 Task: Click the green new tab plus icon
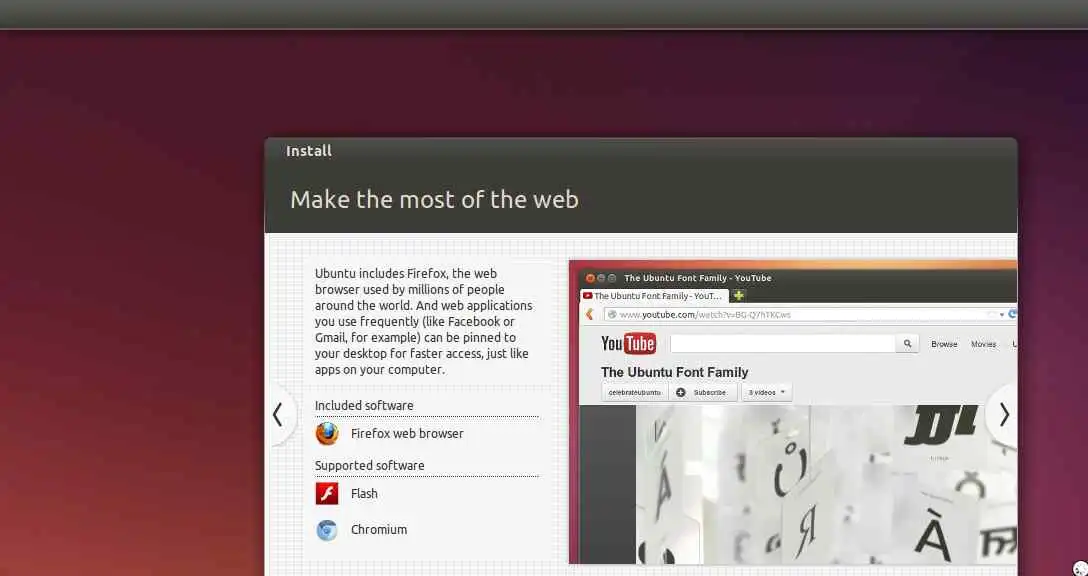coord(739,296)
